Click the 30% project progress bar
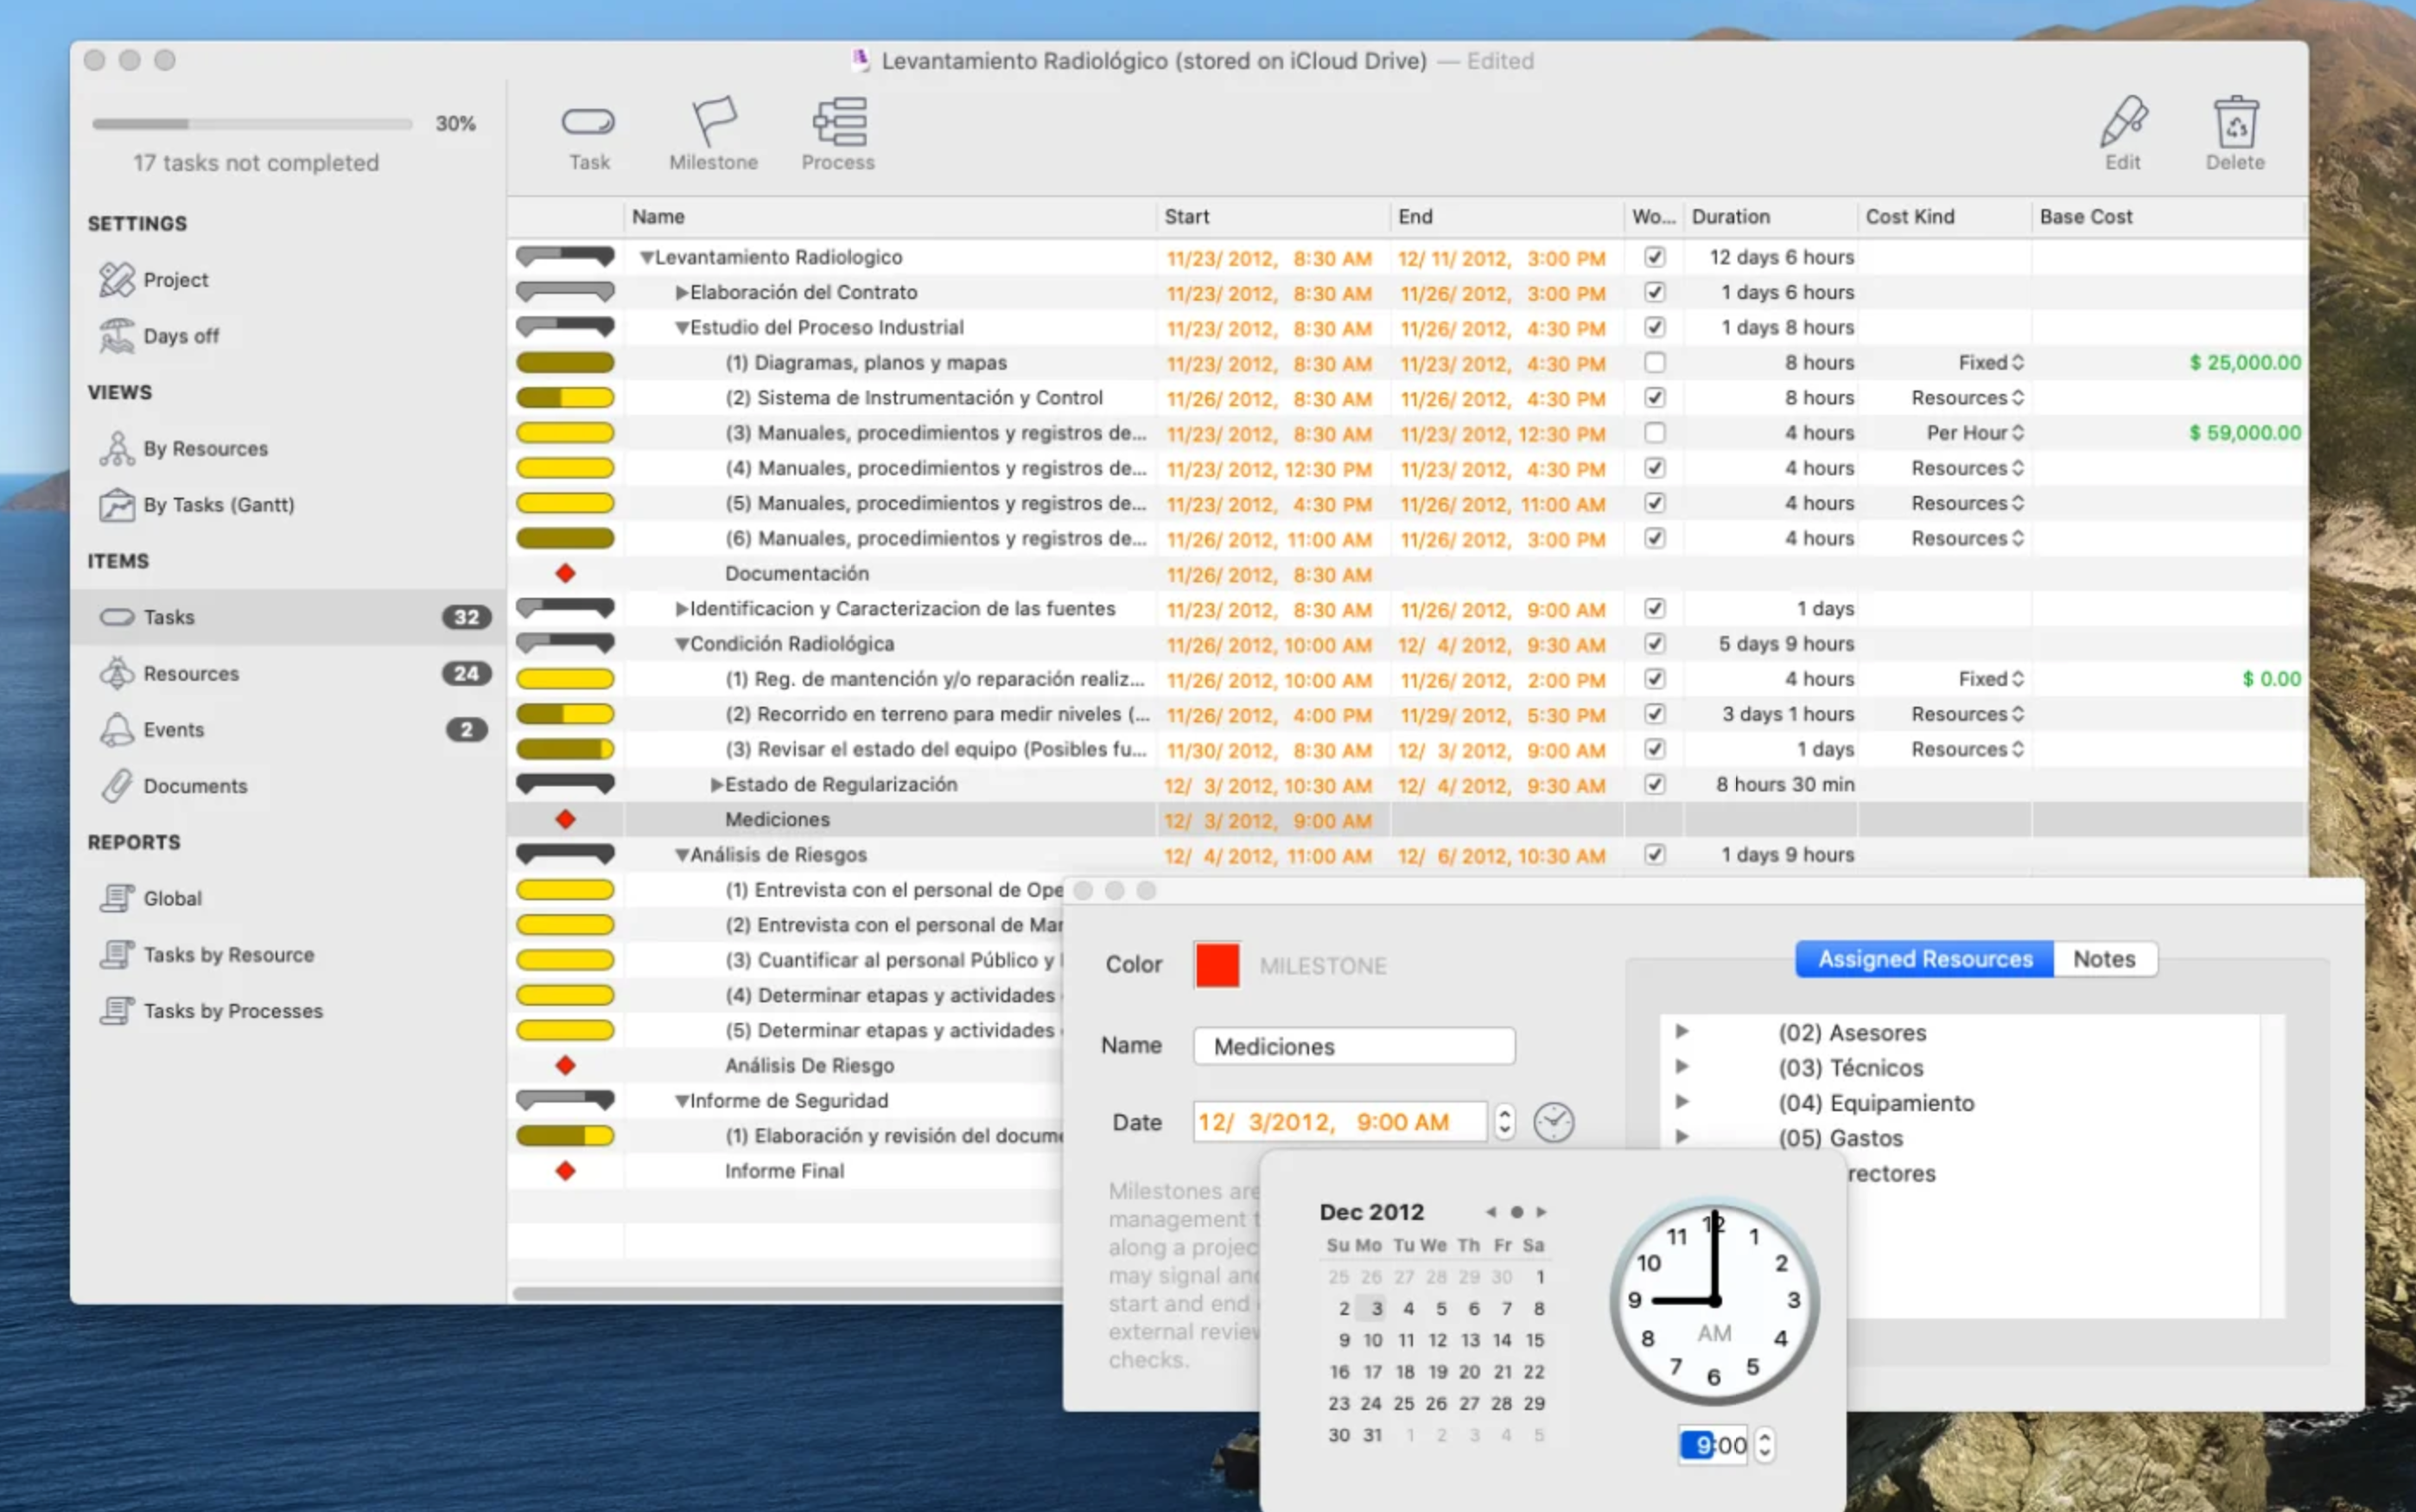 (x=252, y=124)
